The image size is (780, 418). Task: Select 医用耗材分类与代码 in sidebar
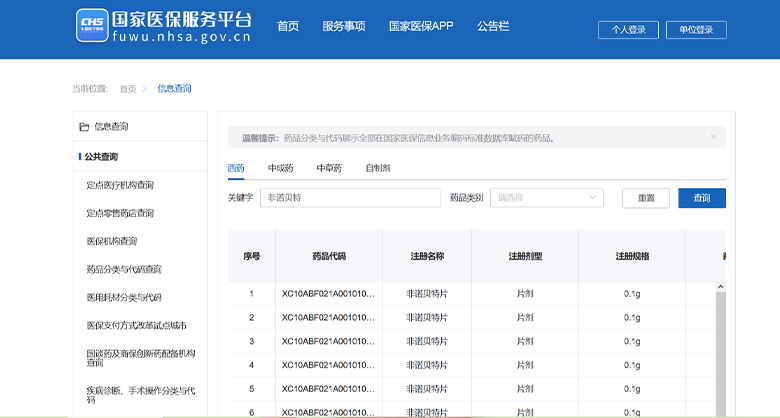(x=124, y=297)
